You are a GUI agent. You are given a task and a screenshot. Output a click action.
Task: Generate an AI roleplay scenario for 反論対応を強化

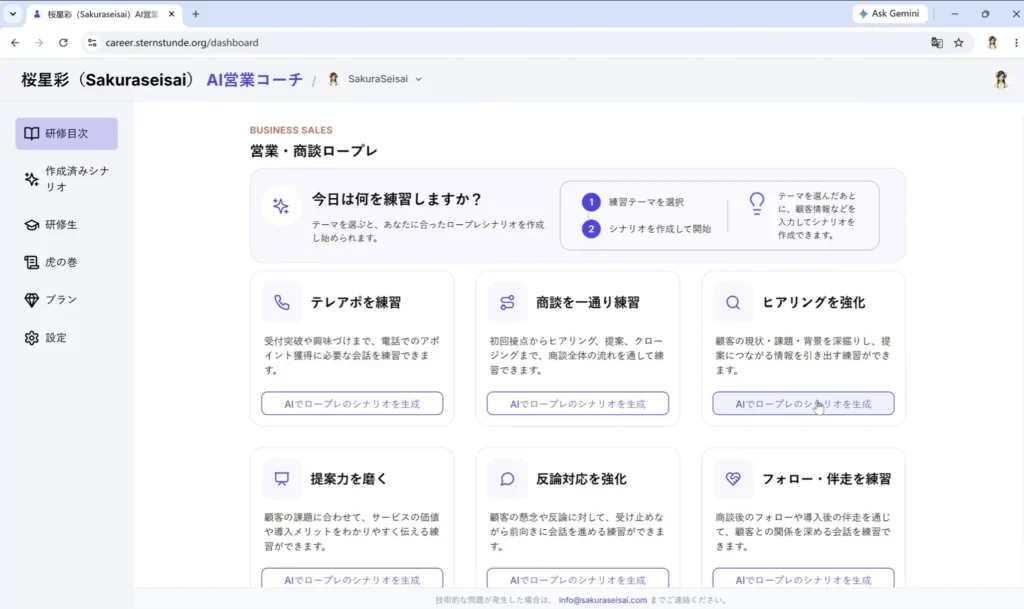pos(577,578)
